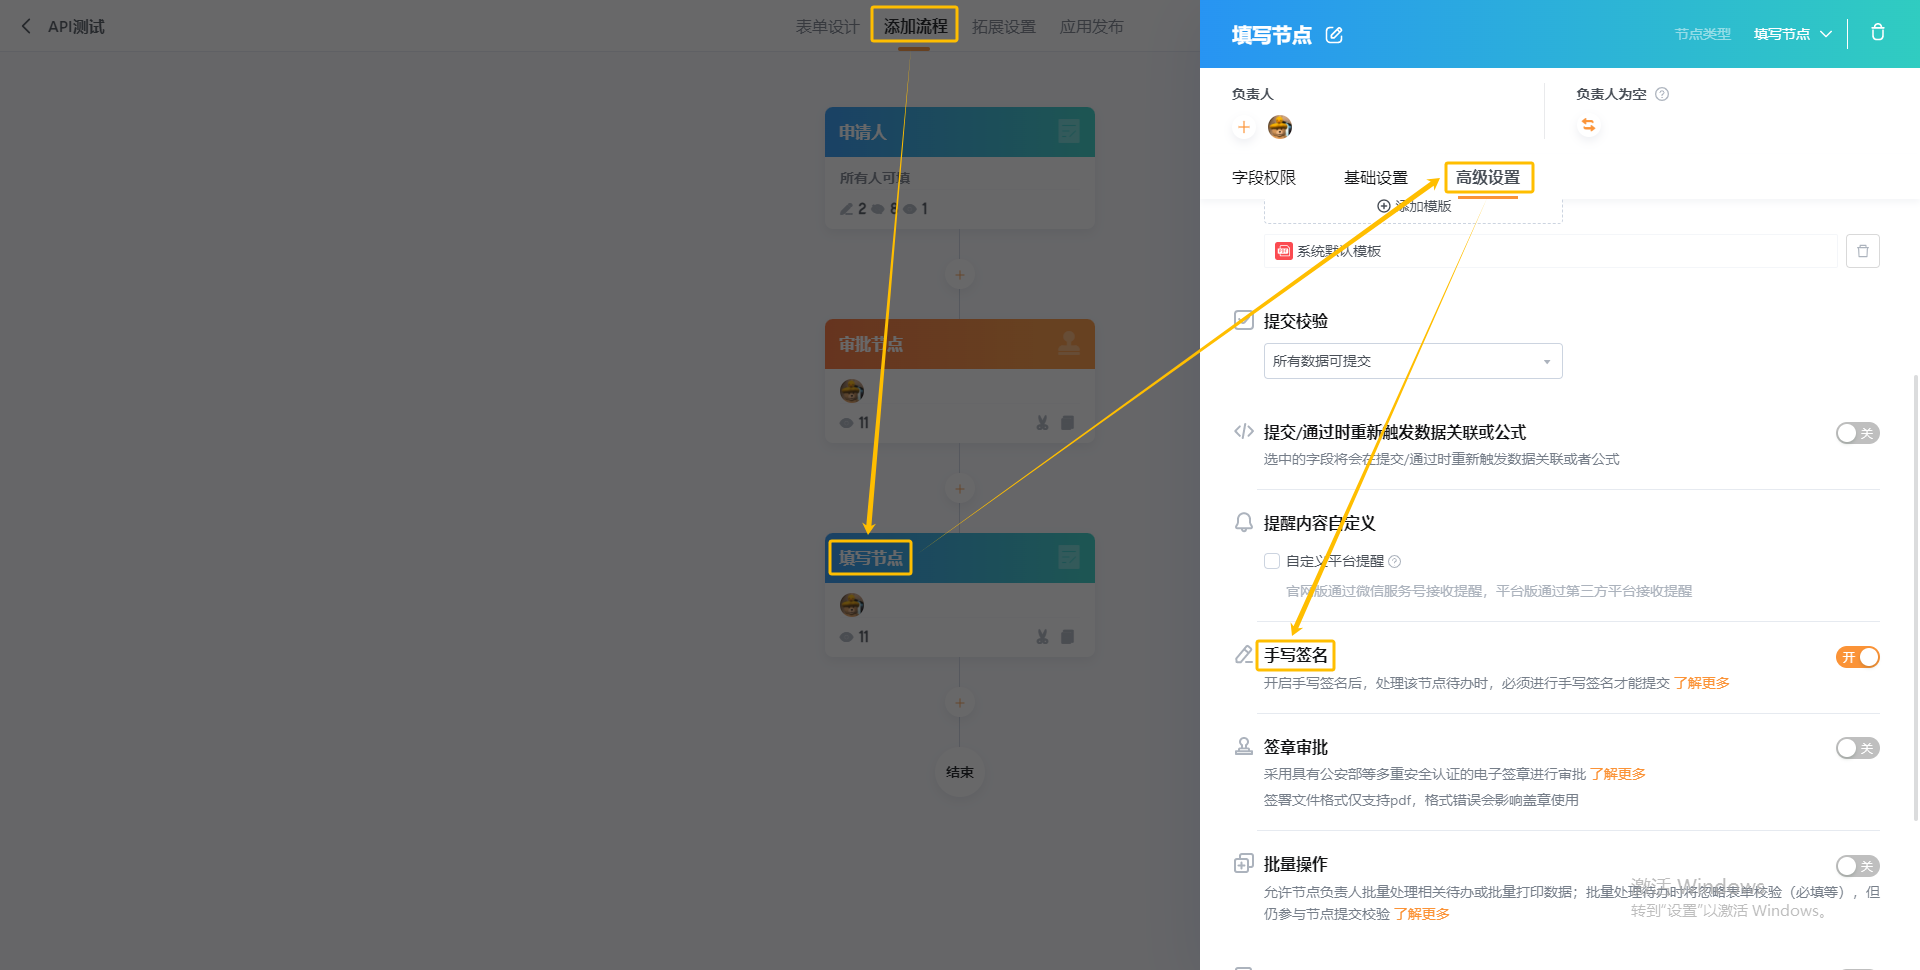Image resolution: width=1920 pixels, height=970 pixels.
Task: Delete the 系统默认模板 with trash button
Action: [1862, 251]
